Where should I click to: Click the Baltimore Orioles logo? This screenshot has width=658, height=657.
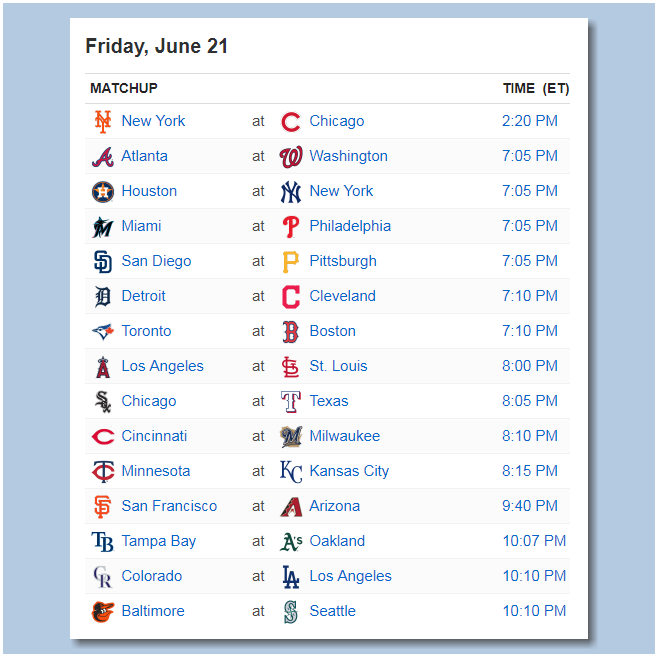click(x=103, y=611)
